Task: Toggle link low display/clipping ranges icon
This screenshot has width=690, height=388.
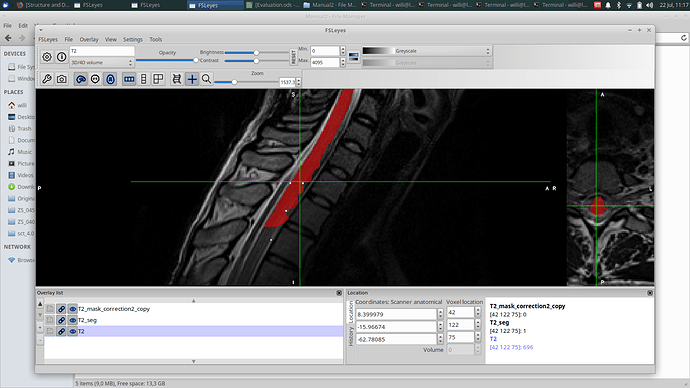Action: [353, 57]
